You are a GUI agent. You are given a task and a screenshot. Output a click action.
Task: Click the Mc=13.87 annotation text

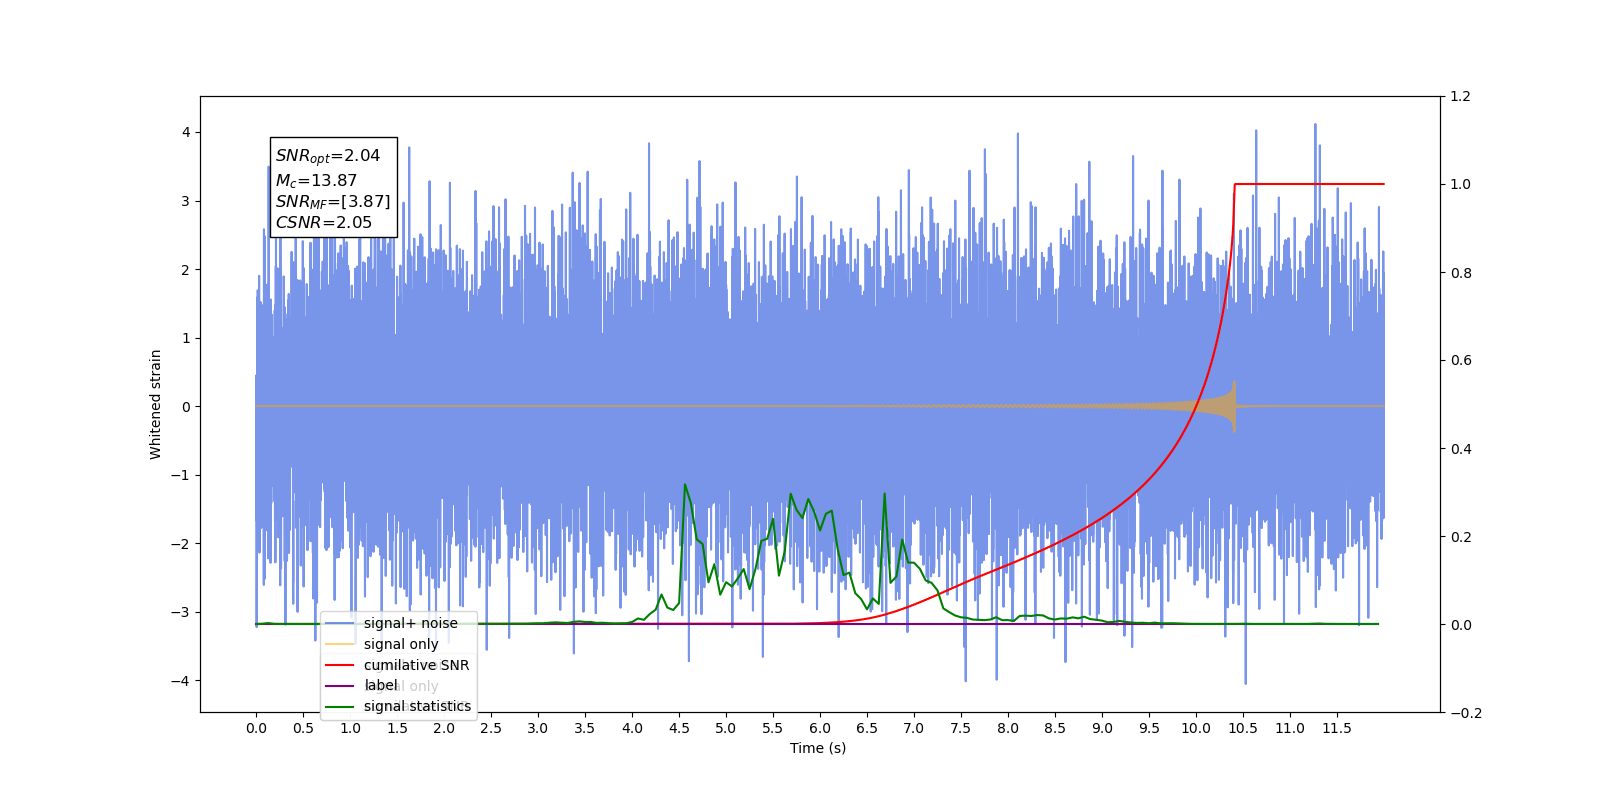click(x=316, y=181)
